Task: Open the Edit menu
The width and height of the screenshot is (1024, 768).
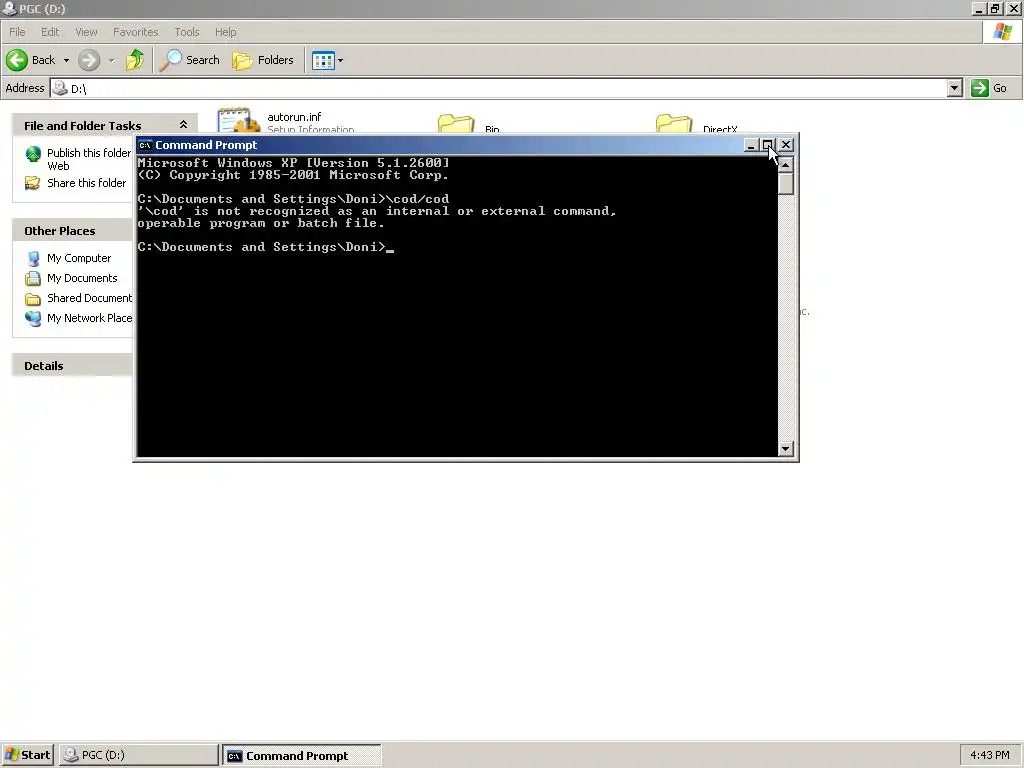Action: coord(50,32)
